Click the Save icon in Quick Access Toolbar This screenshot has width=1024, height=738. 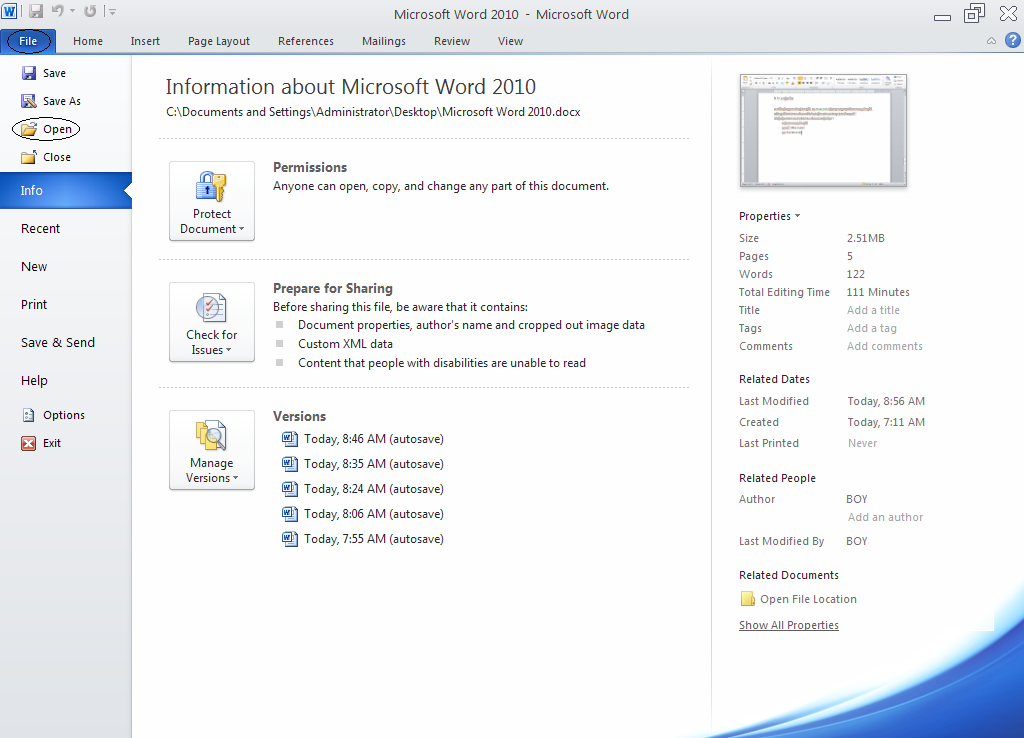tap(36, 11)
